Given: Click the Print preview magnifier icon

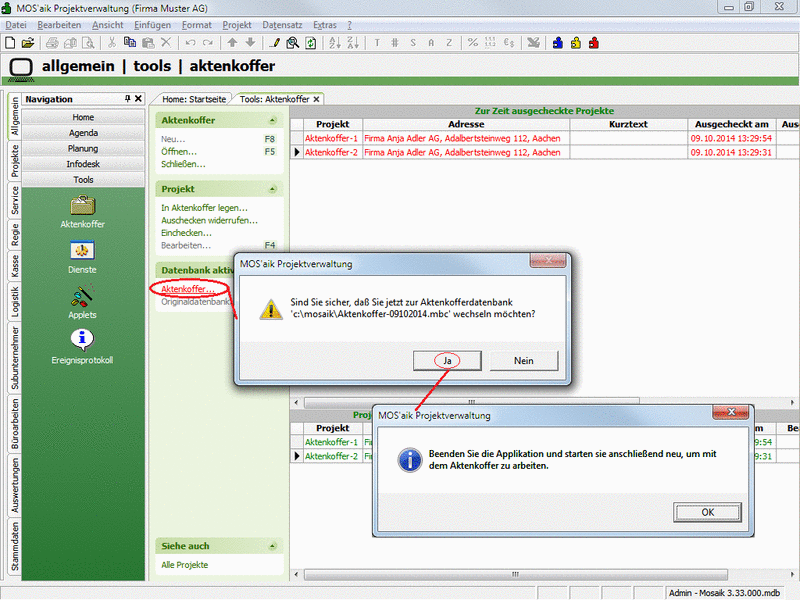Looking at the screenshot, I should 88,43.
